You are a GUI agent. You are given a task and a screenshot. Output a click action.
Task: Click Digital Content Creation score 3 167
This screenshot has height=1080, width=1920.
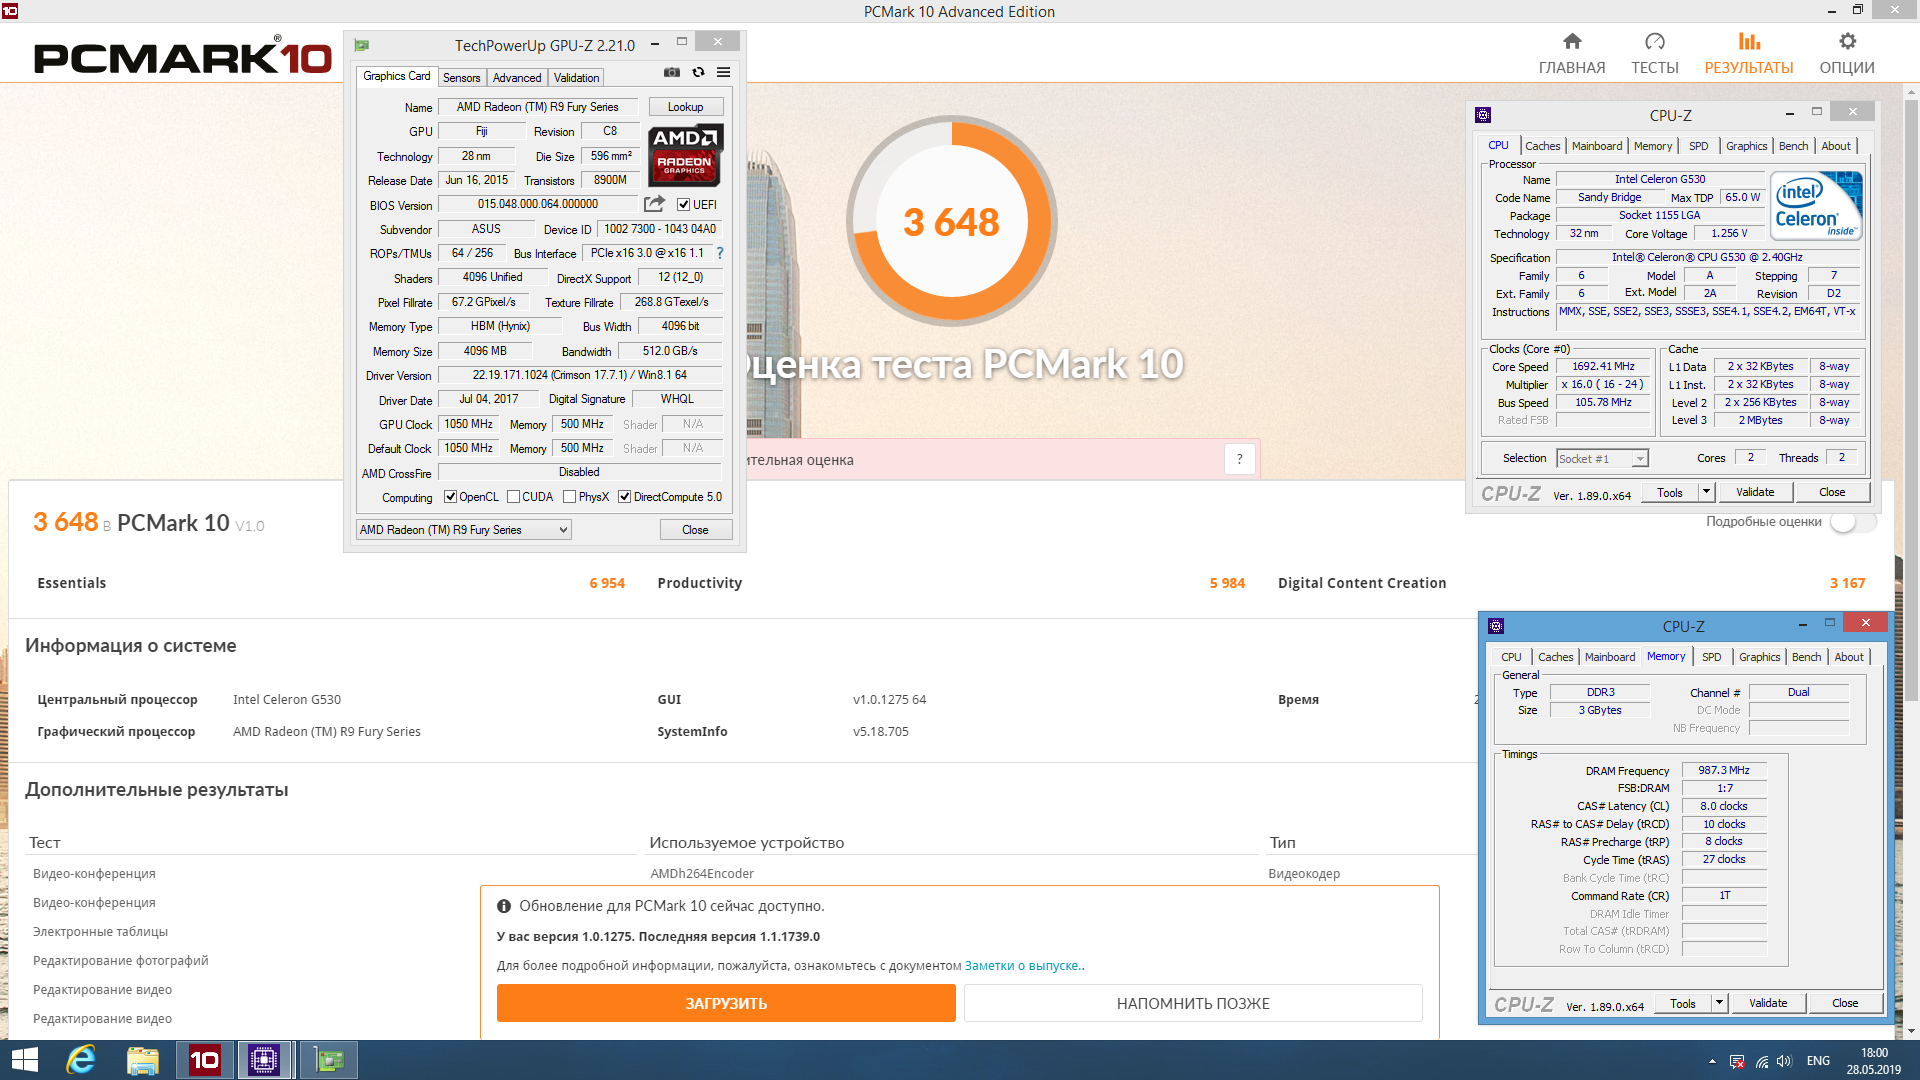pyautogui.click(x=1847, y=583)
